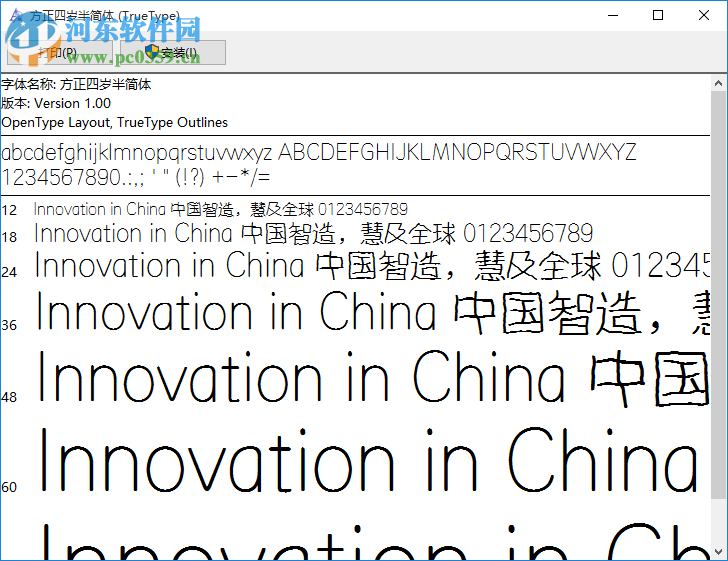Screen dimensions: 728x561
Task: Minimize the font viewer window
Action: coord(613,15)
